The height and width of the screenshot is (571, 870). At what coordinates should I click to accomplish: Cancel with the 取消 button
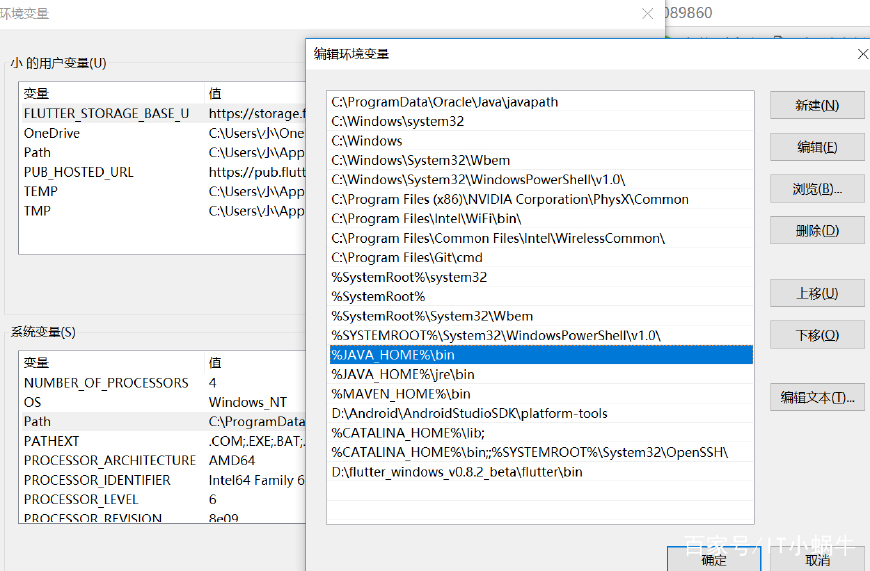point(817,559)
